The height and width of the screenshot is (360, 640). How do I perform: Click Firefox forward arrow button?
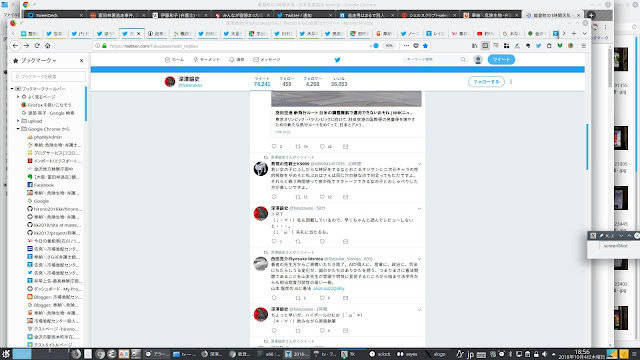[x=26, y=46]
